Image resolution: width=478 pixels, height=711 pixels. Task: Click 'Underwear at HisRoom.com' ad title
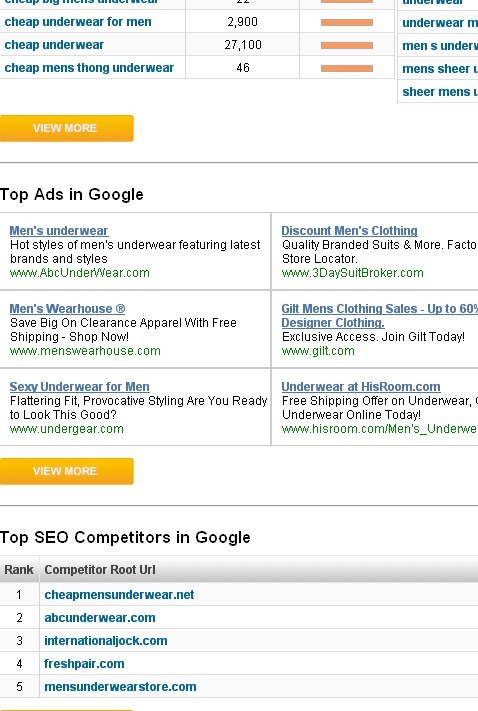pyautogui.click(x=361, y=387)
